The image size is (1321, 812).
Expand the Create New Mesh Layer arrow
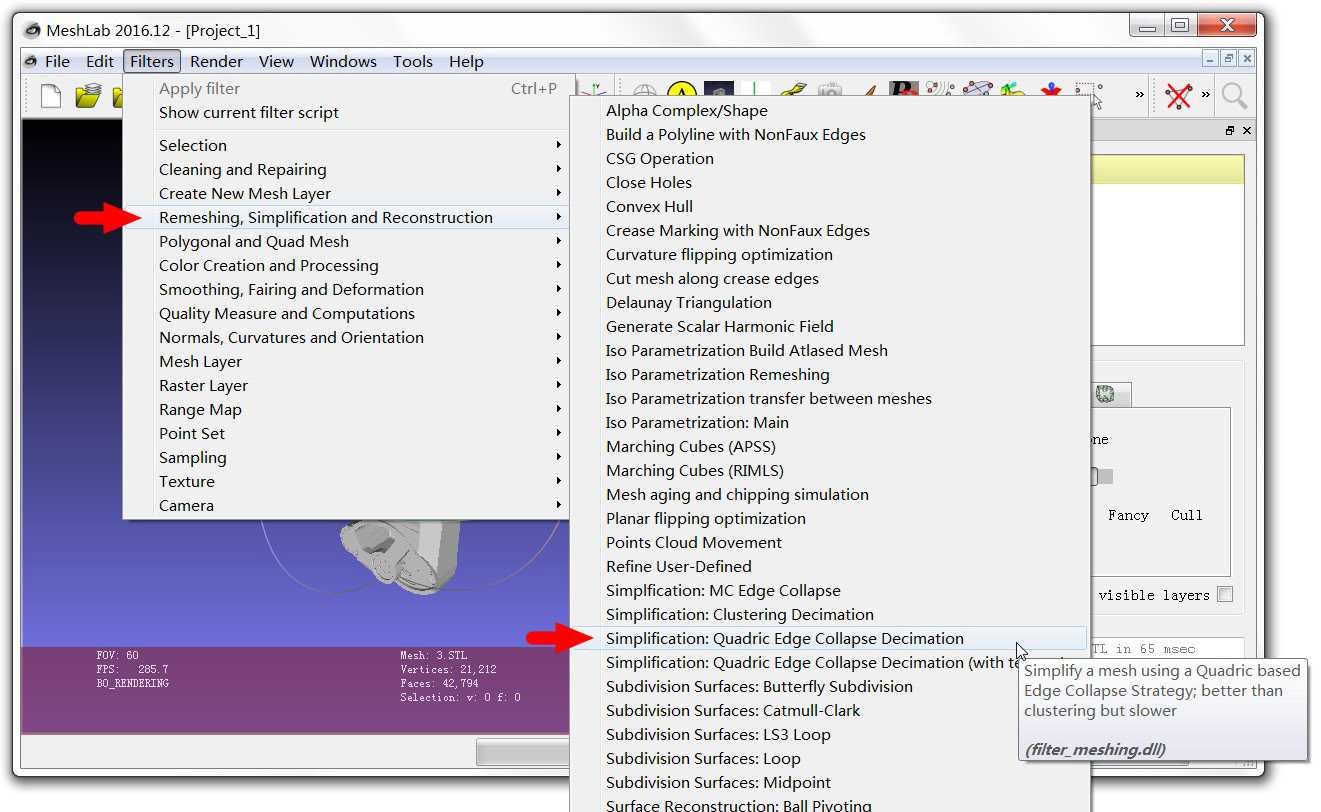coord(559,193)
